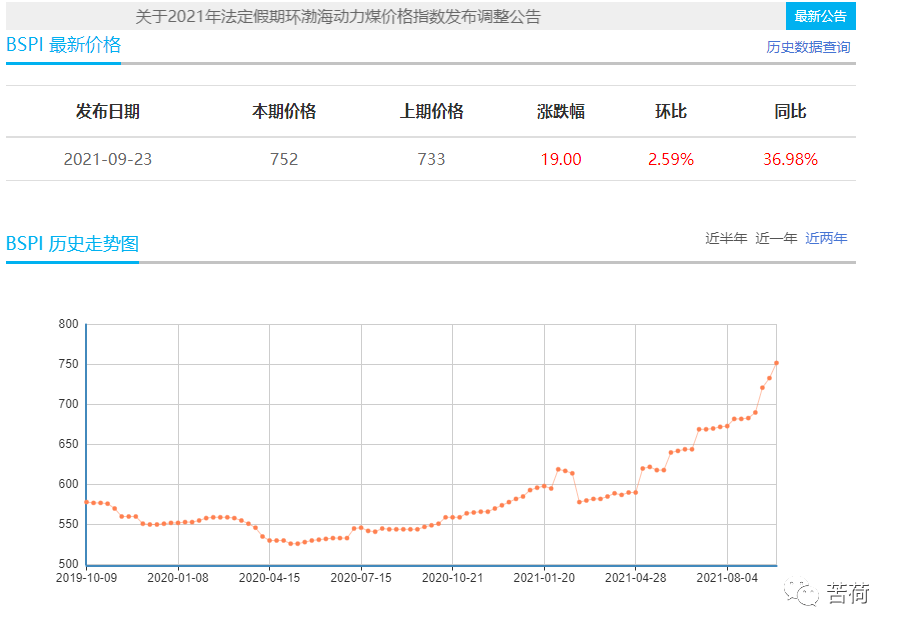Select previous price value 733
The height and width of the screenshot is (632, 898).
(x=431, y=159)
